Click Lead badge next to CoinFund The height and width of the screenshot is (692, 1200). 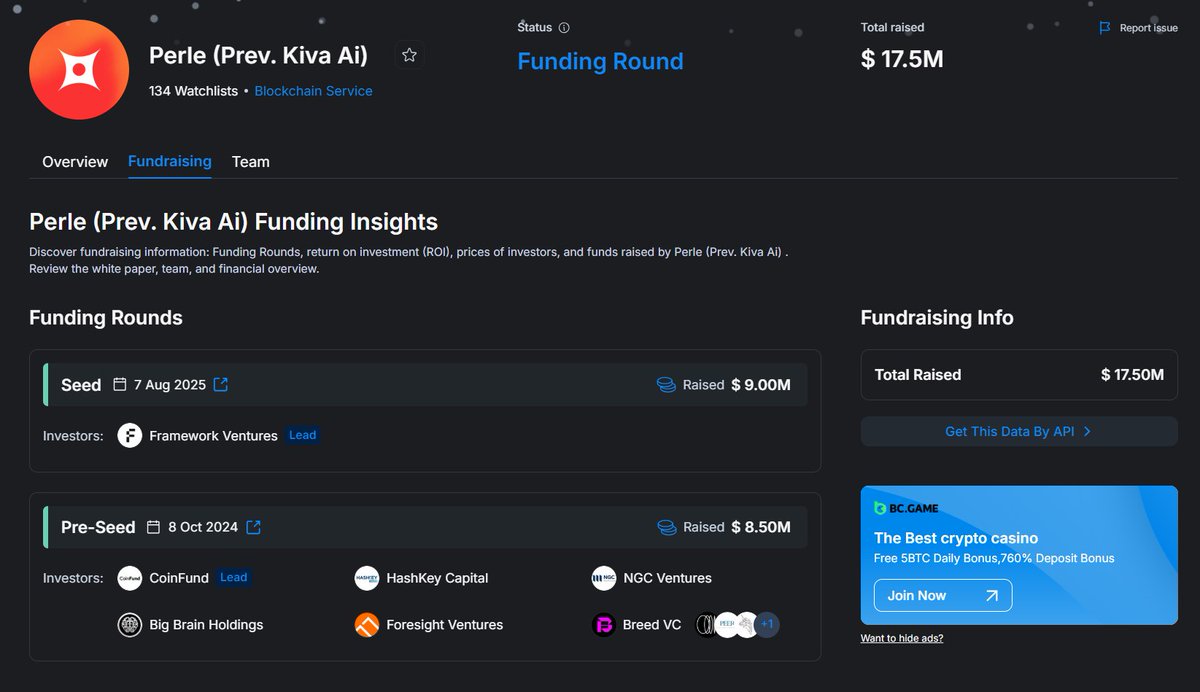click(x=233, y=577)
